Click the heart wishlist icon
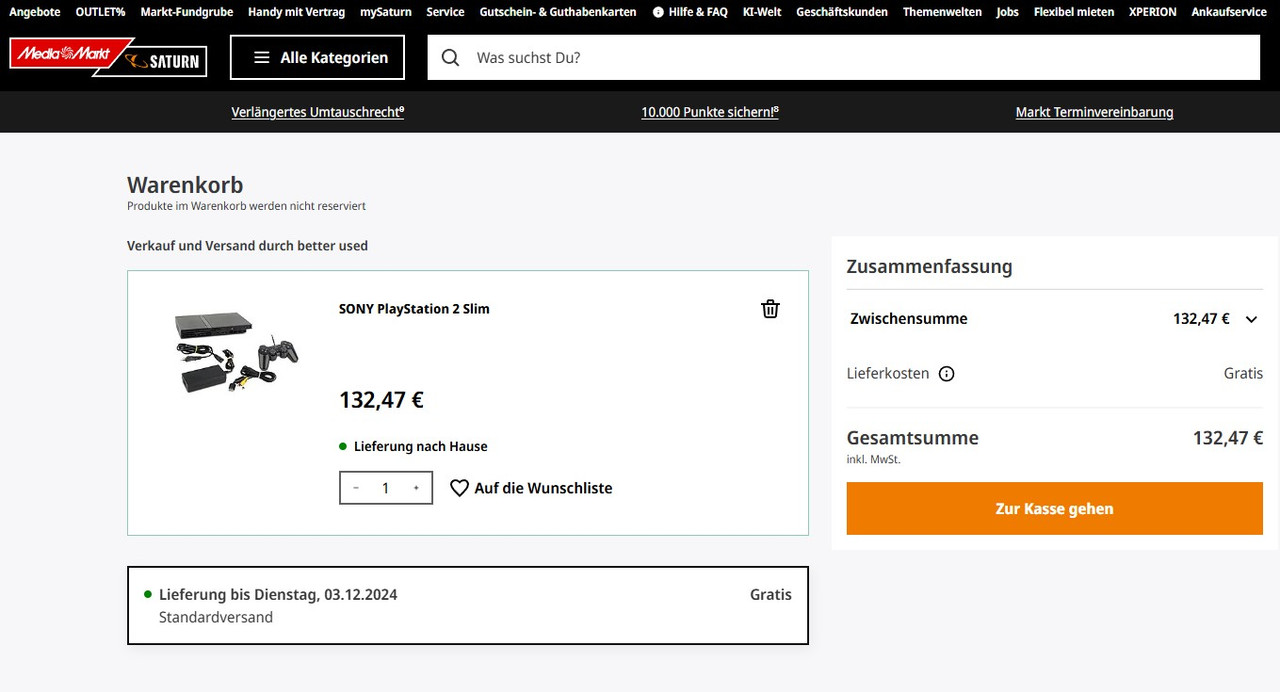This screenshot has height=692, width=1280. [459, 488]
